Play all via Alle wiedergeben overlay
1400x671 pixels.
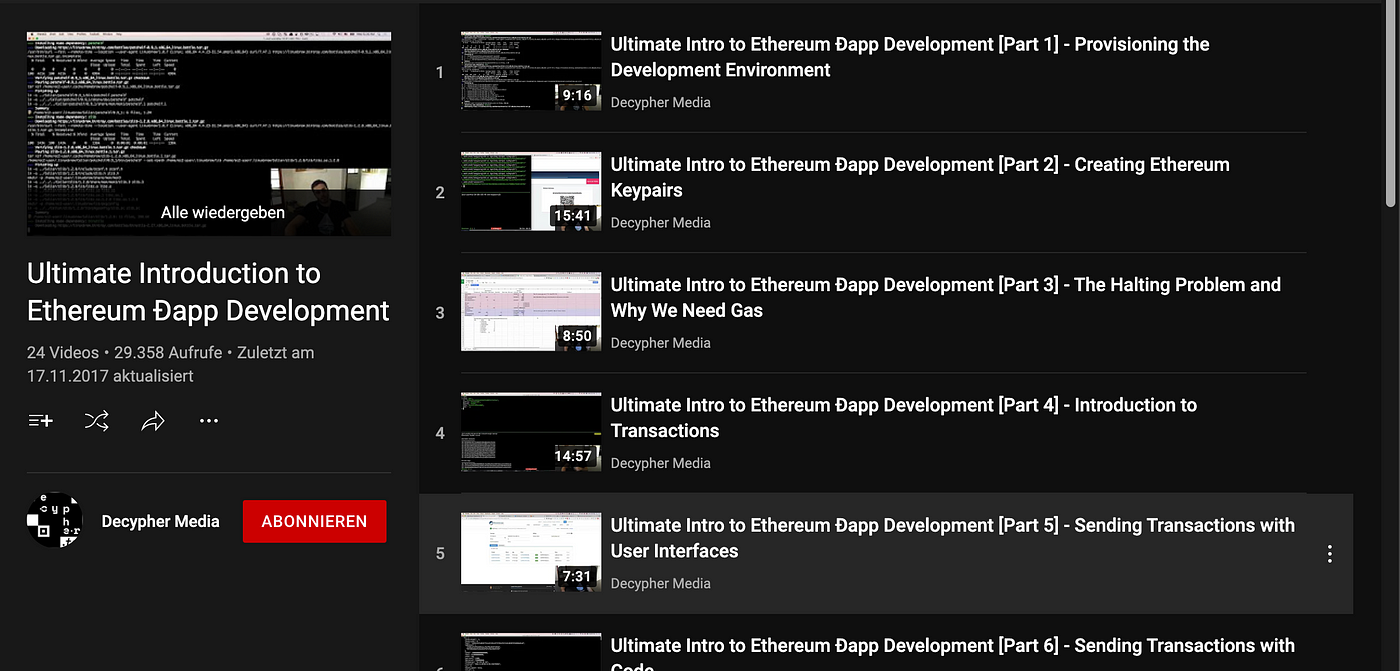222,212
